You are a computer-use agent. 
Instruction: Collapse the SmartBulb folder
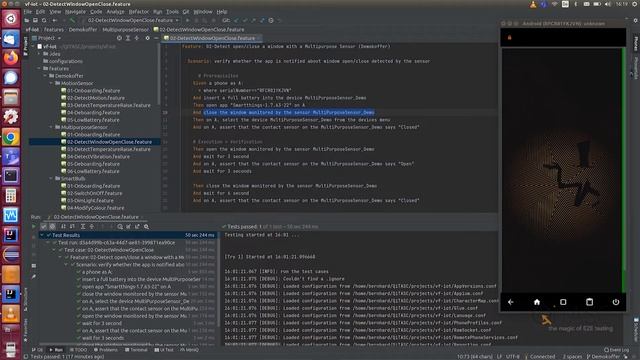coord(51,179)
